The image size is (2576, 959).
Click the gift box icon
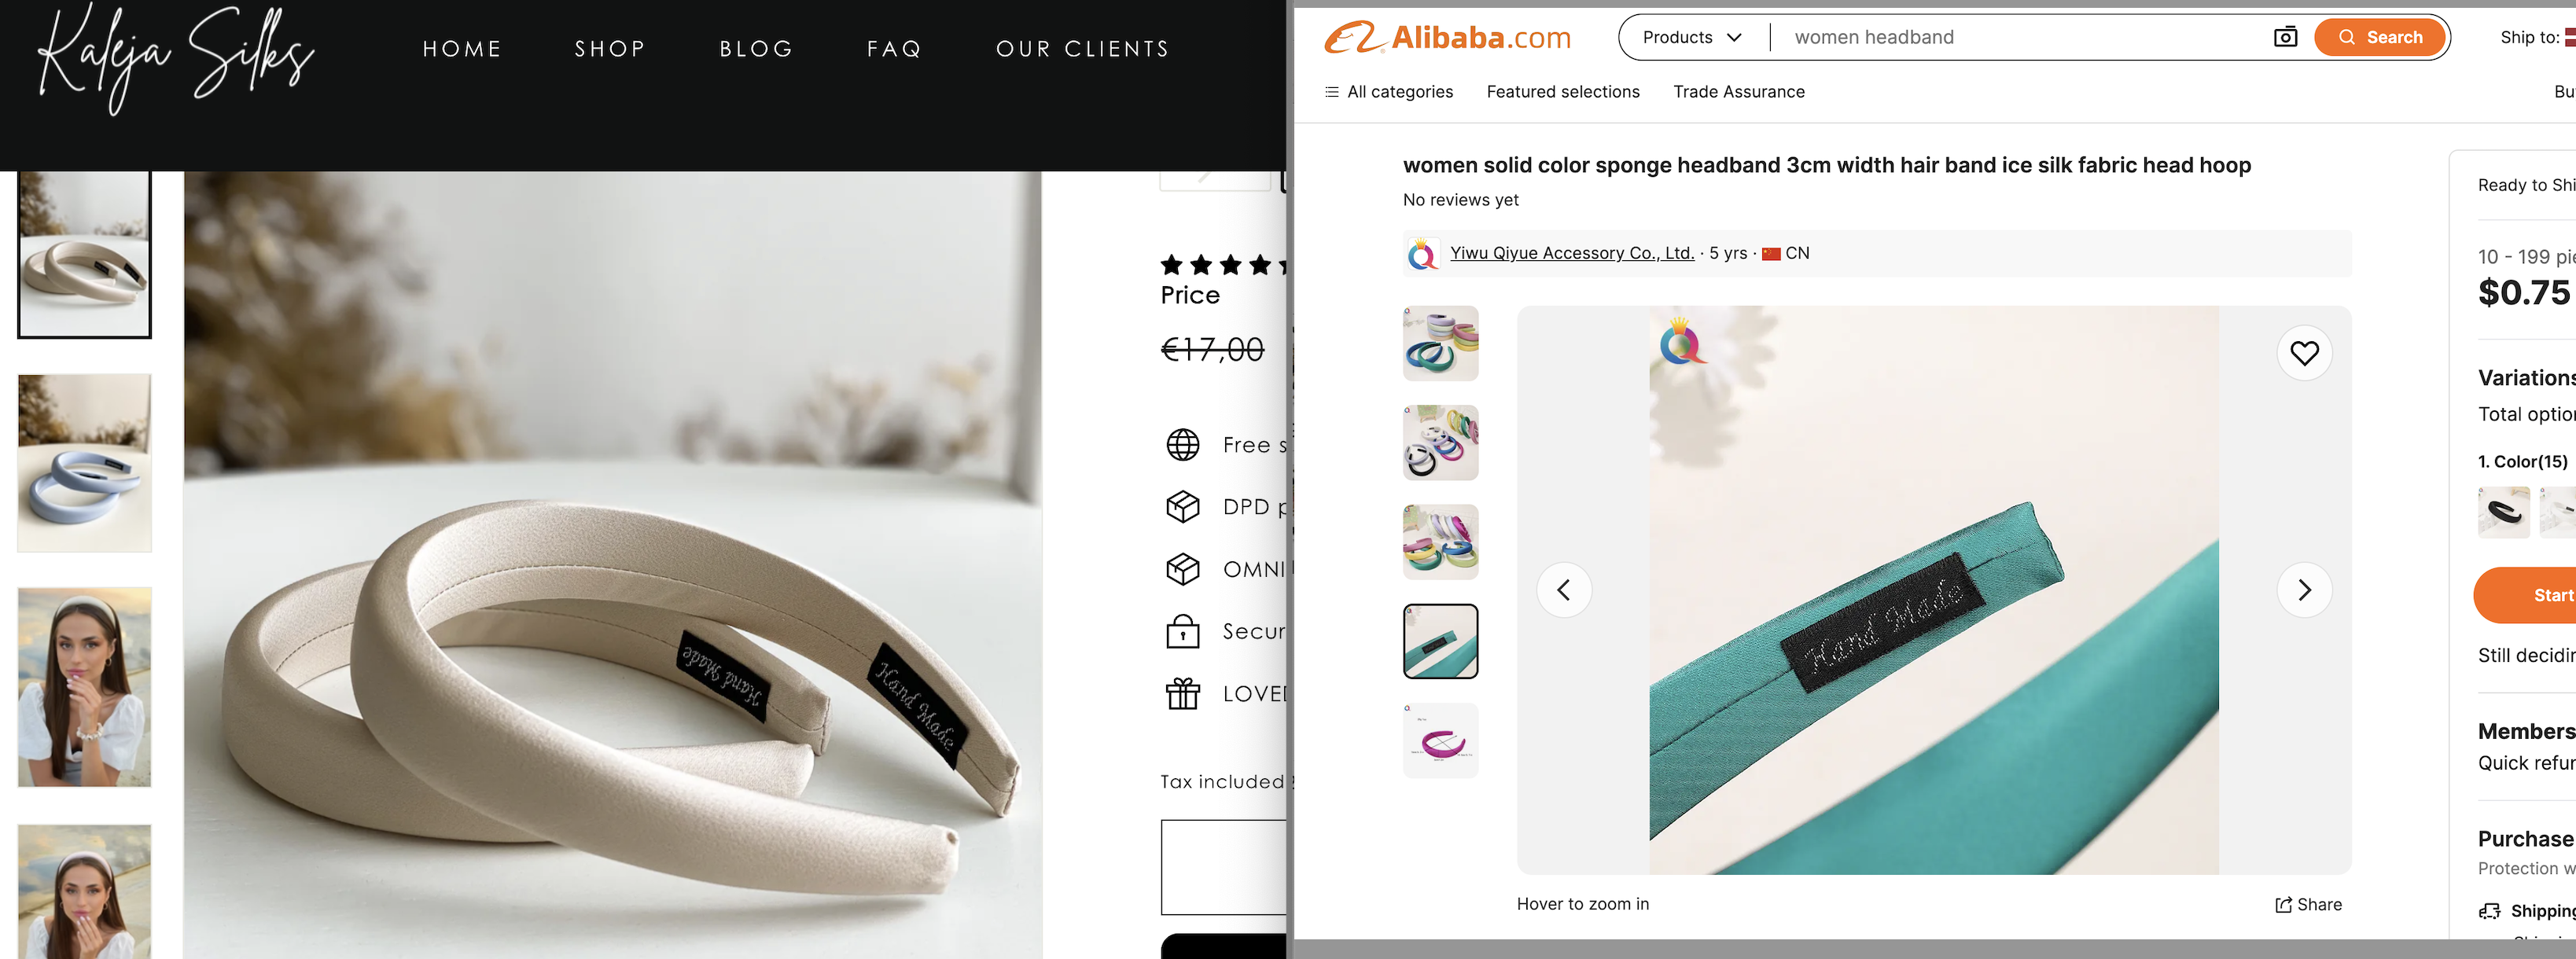(1183, 693)
